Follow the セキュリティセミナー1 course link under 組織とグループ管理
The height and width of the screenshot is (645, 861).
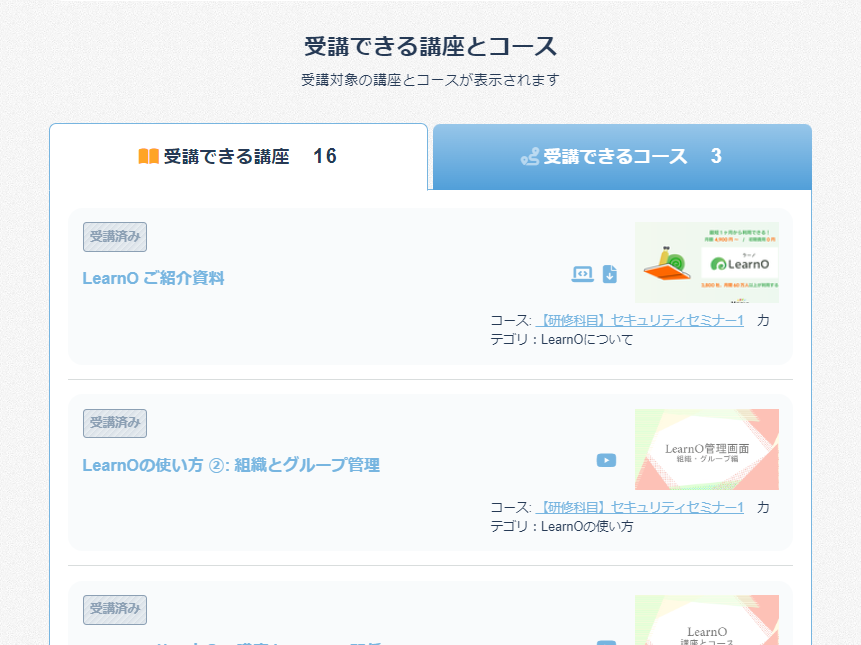[x=640, y=508]
